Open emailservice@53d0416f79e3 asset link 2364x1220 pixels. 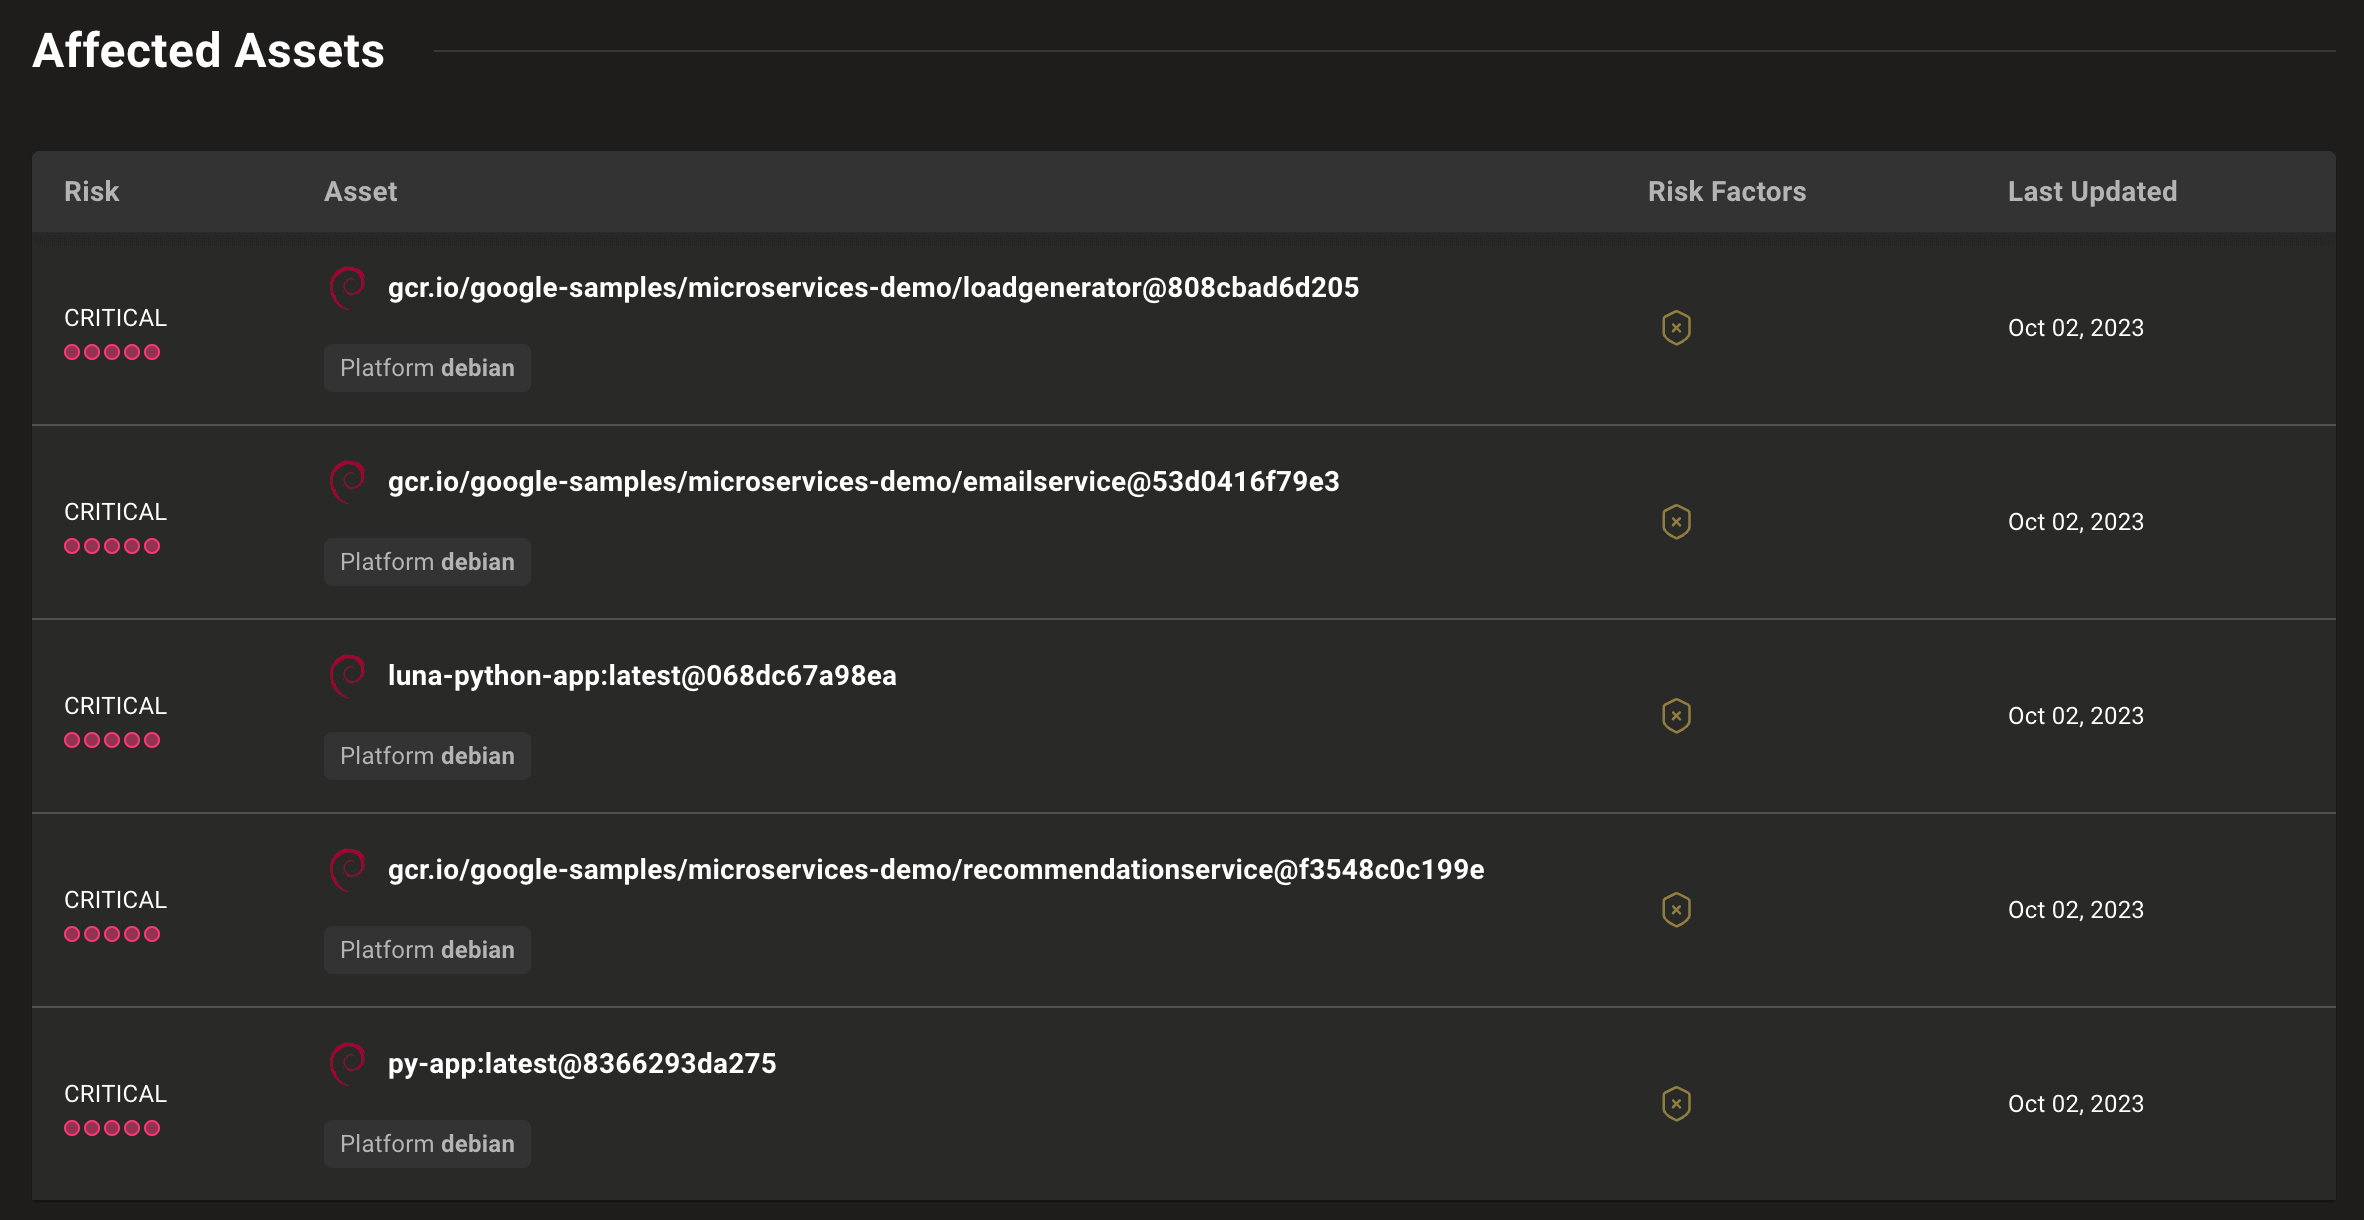(862, 482)
